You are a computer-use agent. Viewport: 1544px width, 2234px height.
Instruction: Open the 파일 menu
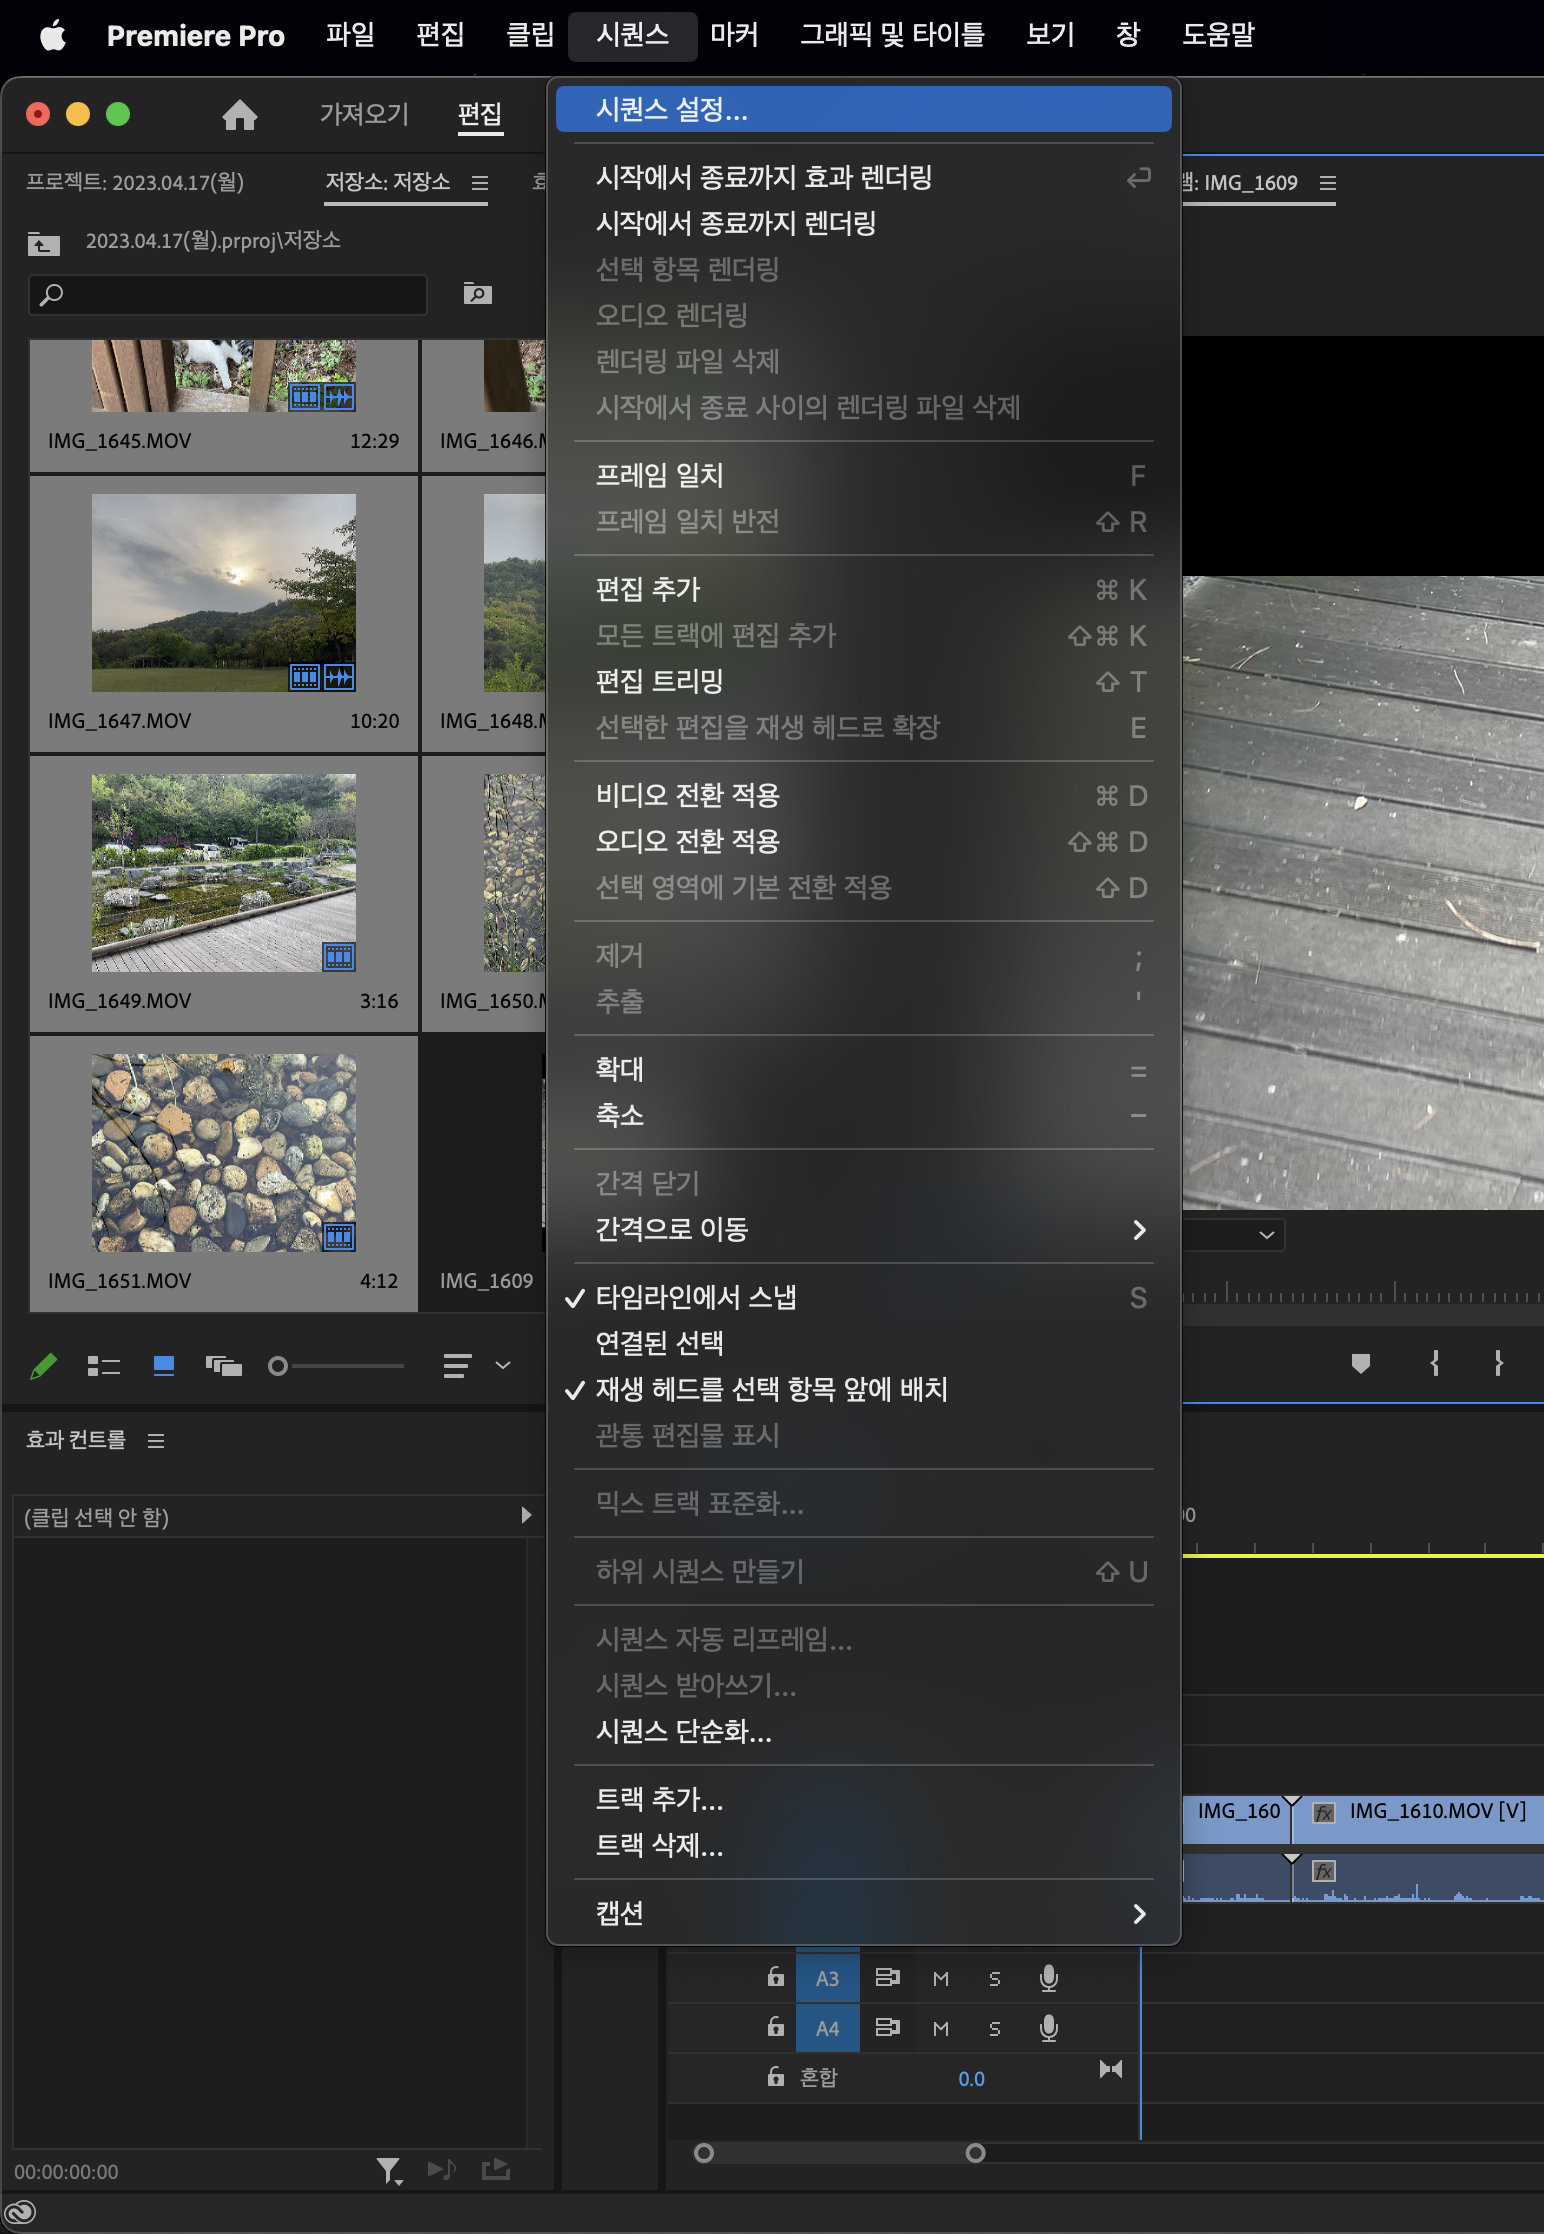(x=350, y=35)
